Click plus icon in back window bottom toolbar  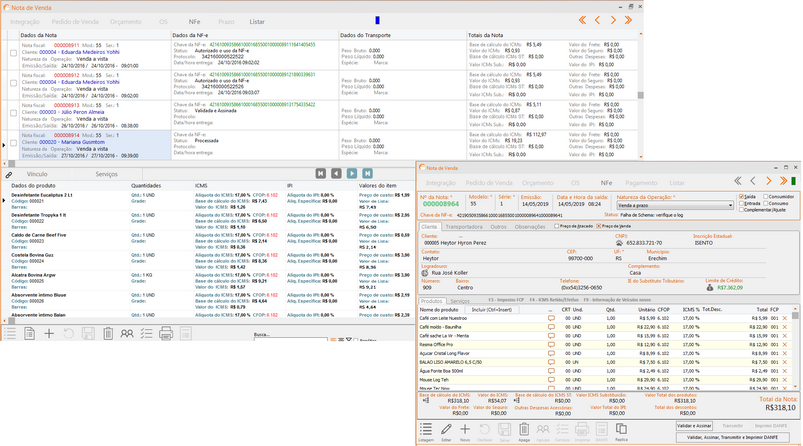(49, 334)
